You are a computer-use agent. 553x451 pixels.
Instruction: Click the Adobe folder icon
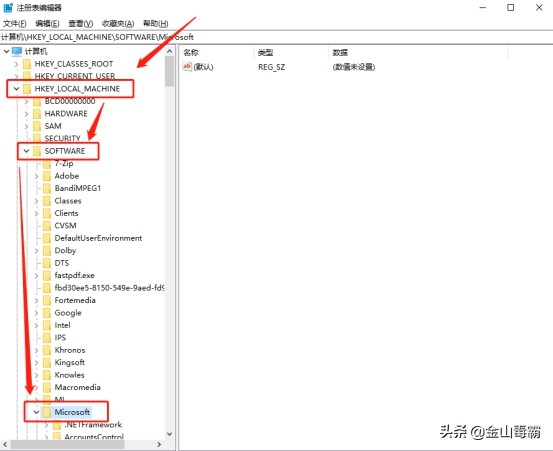click(x=47, y=176)
